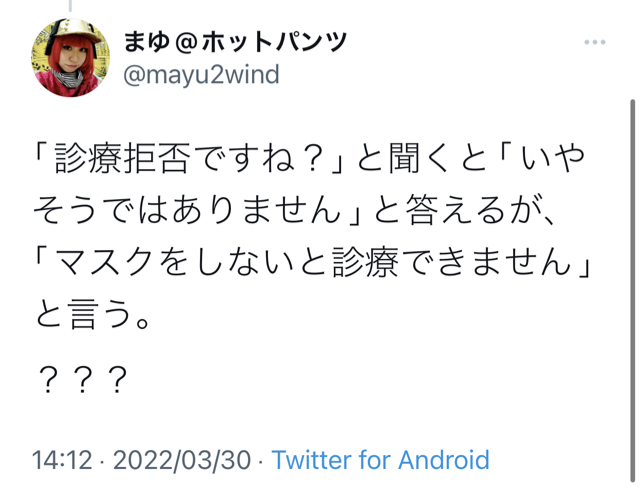Screen dimensions: 640x495
Task: Select the thread connector line above the avatar
Action: click(70, 6)
